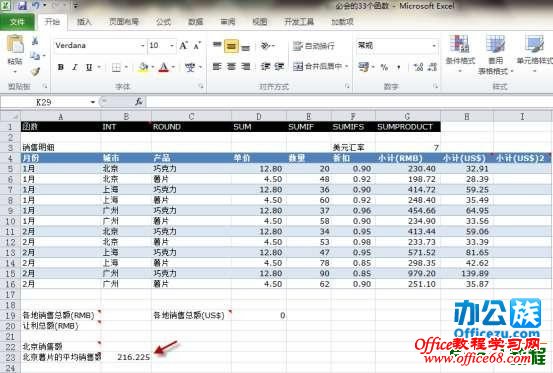Toggle Underline formatting
This screenshot has width=553, height=373.
[89, 67]
